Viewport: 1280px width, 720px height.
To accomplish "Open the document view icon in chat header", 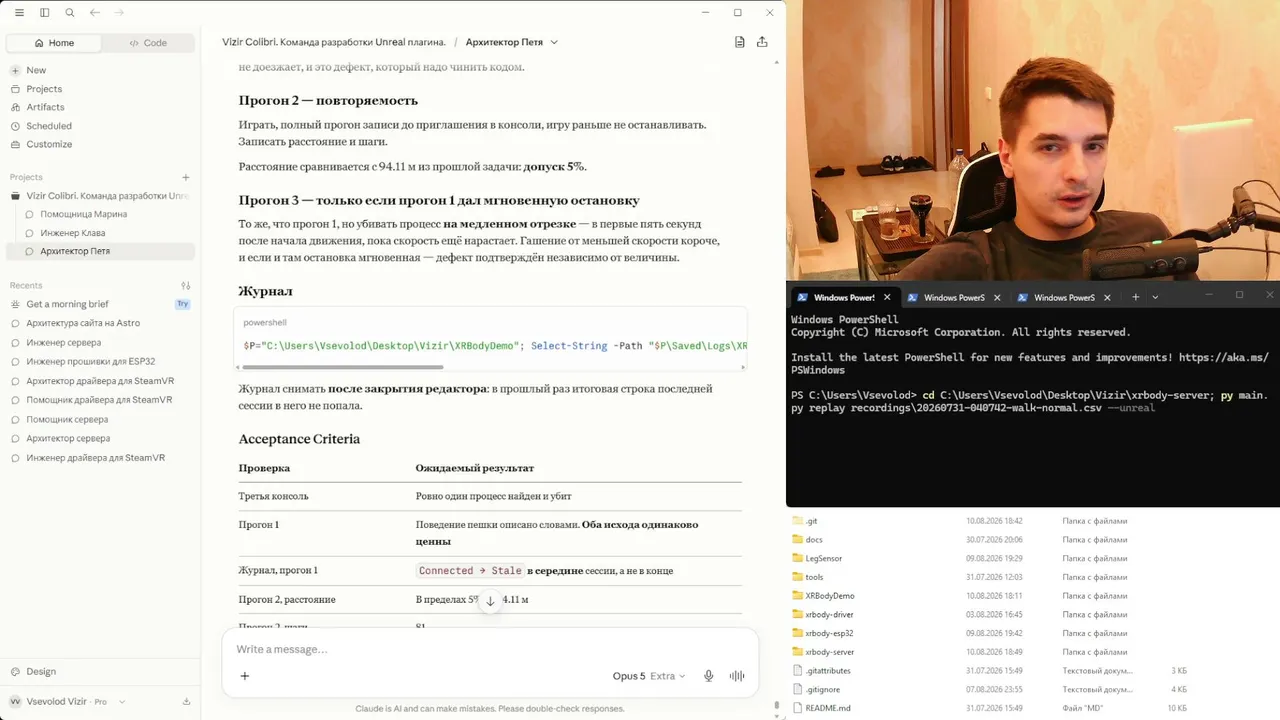I will point(740,42).
